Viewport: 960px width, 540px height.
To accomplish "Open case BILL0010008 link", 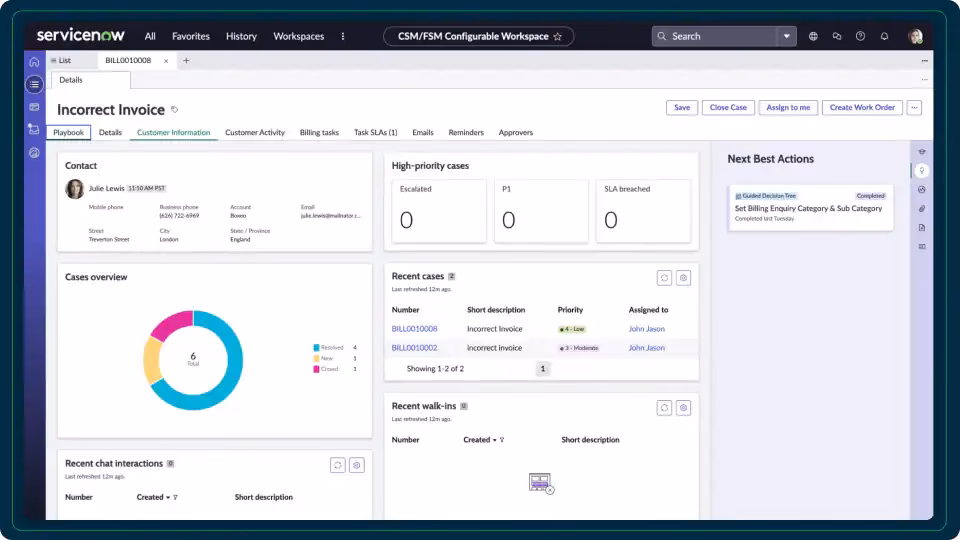I will (414, 329).
